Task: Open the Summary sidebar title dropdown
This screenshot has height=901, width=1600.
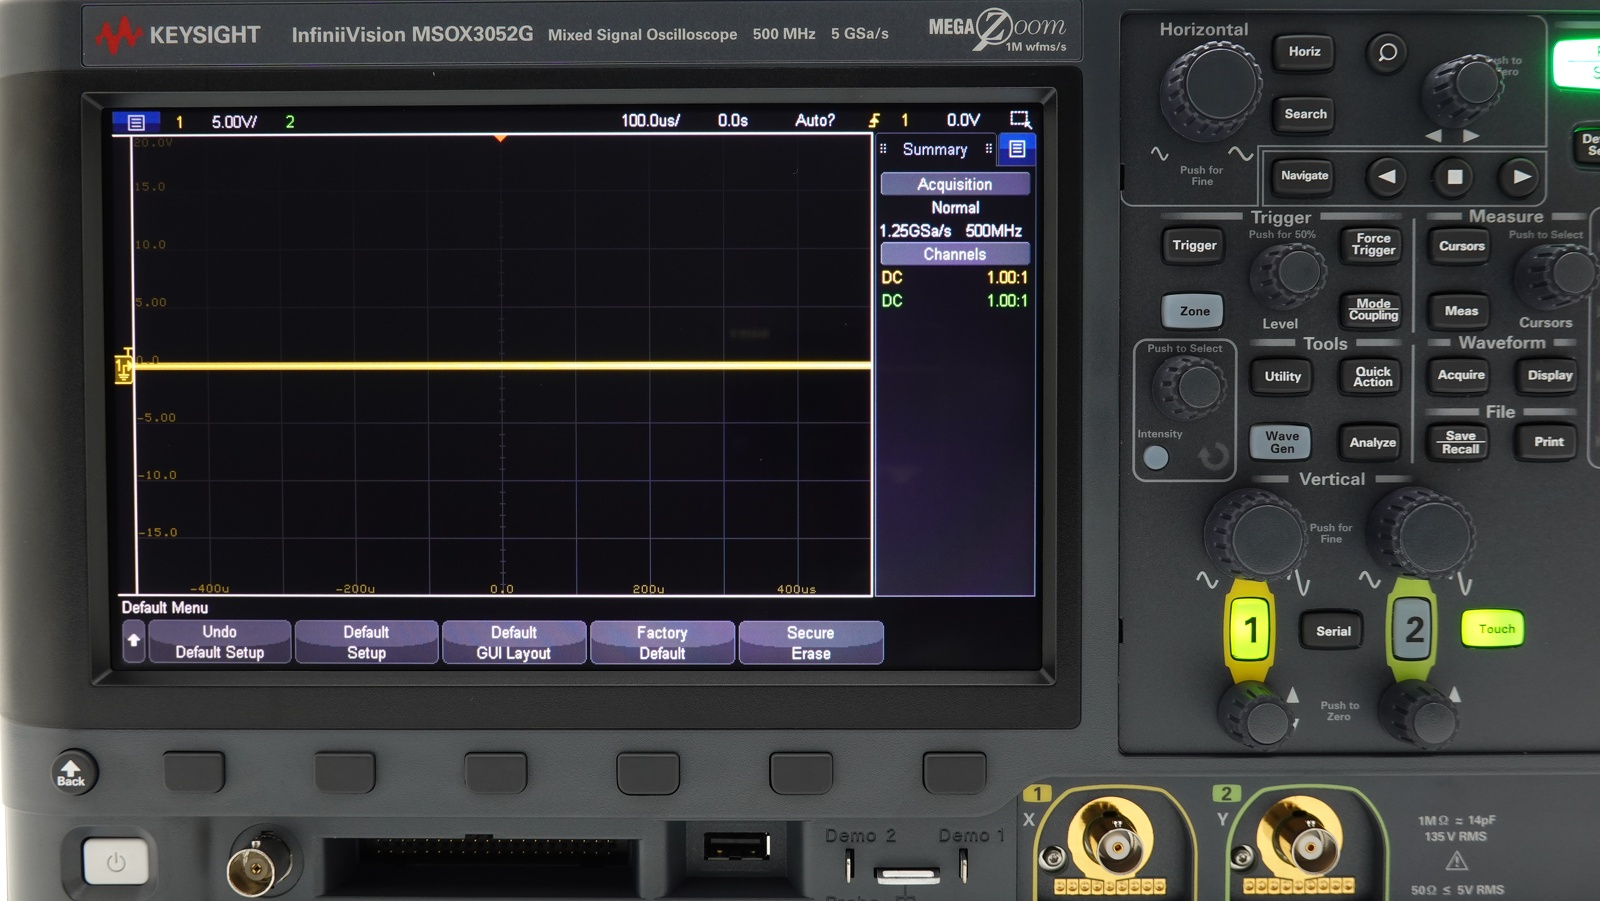Action: [x=935, y=149]
